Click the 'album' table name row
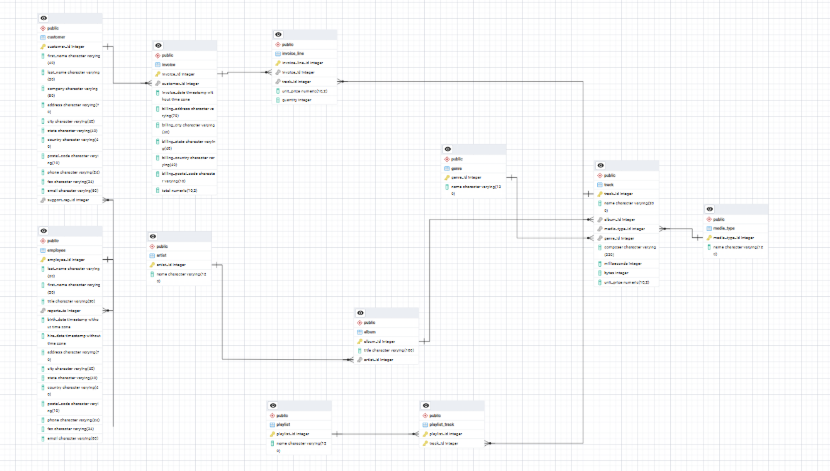This screenshot has height=471, width=830. point(386,332)
